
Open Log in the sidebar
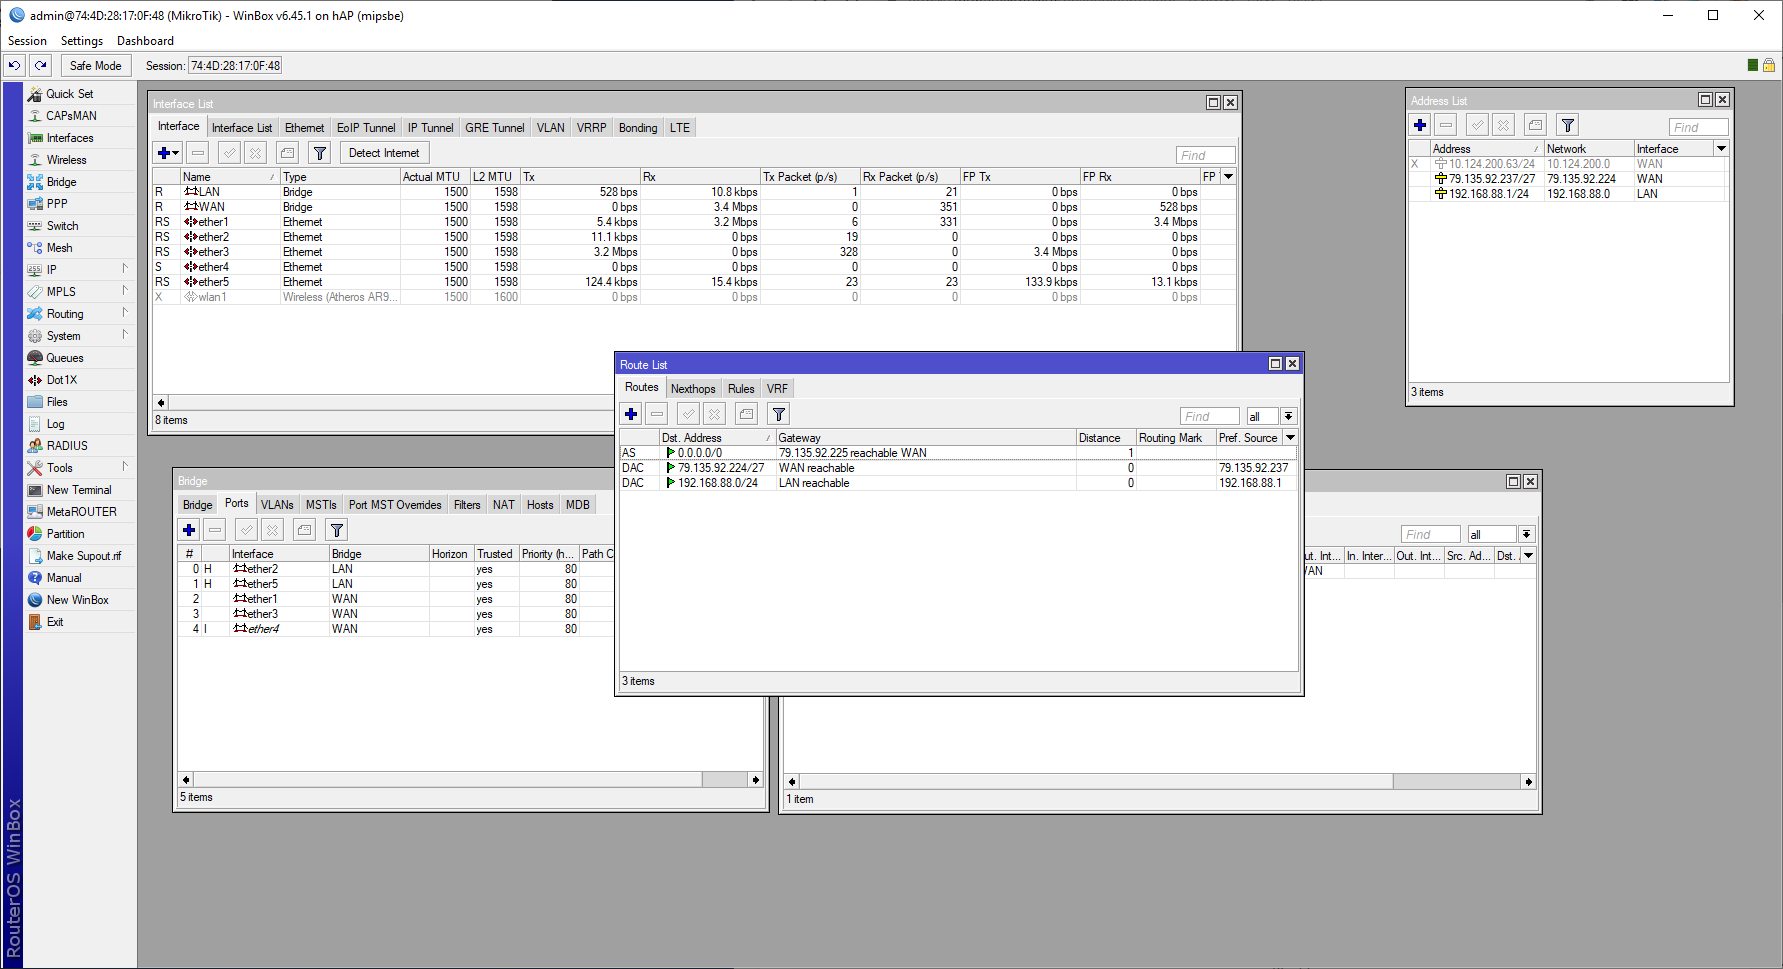click(x=55, y=424)
